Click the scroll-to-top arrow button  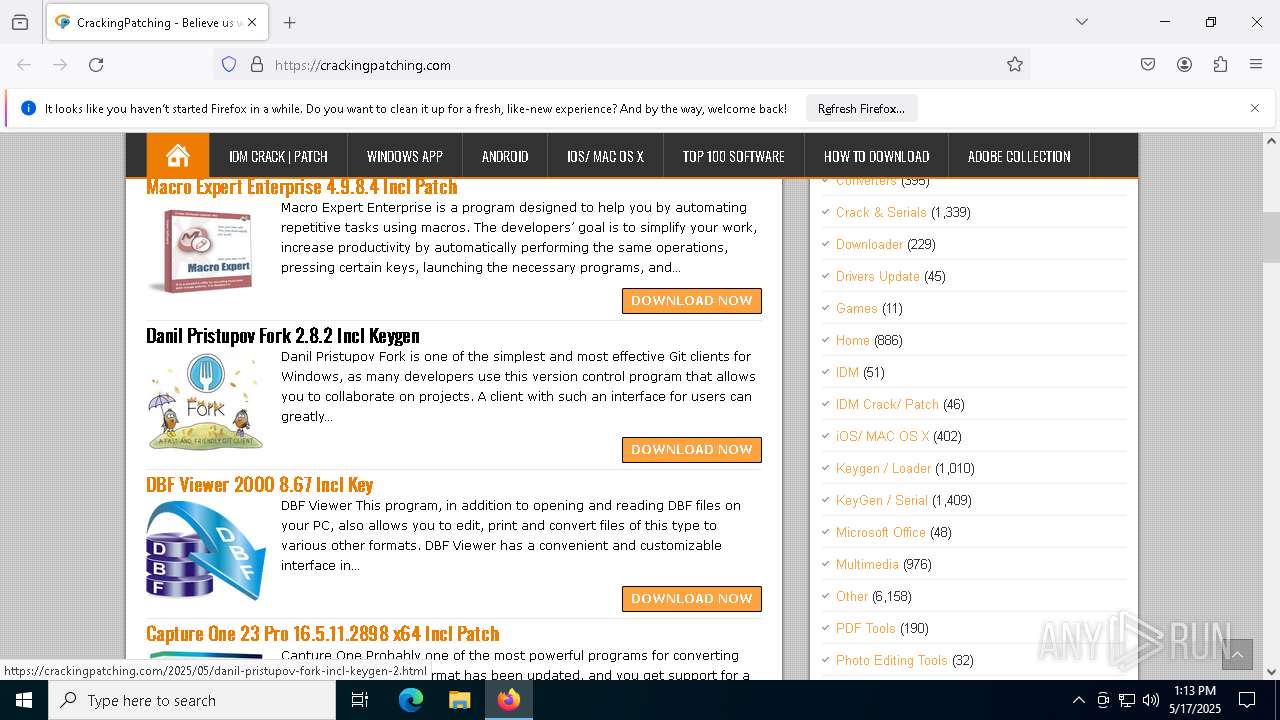[x=1237, y=654]
